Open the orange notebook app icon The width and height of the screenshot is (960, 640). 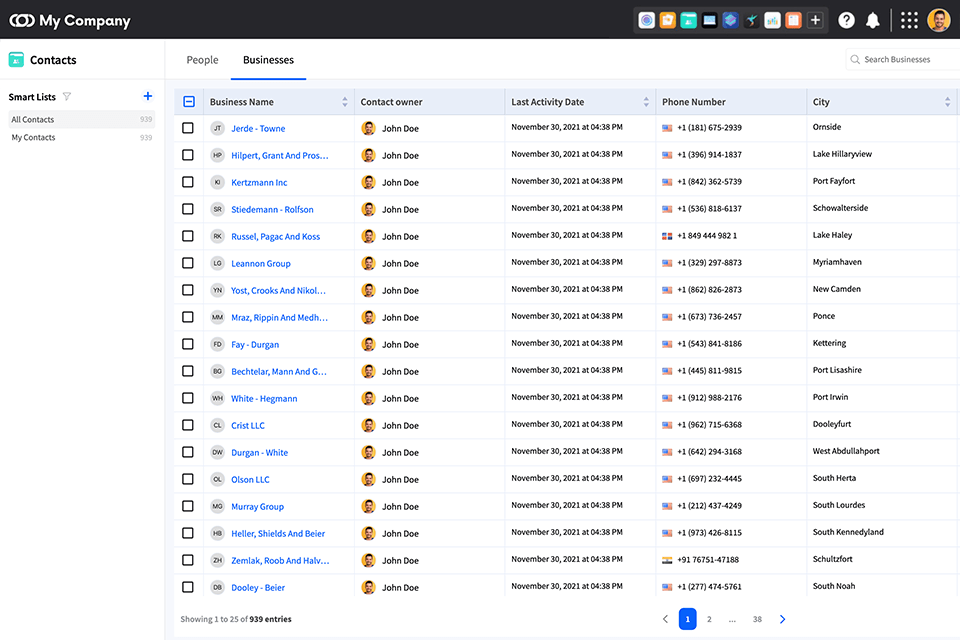tap(793, 20)
